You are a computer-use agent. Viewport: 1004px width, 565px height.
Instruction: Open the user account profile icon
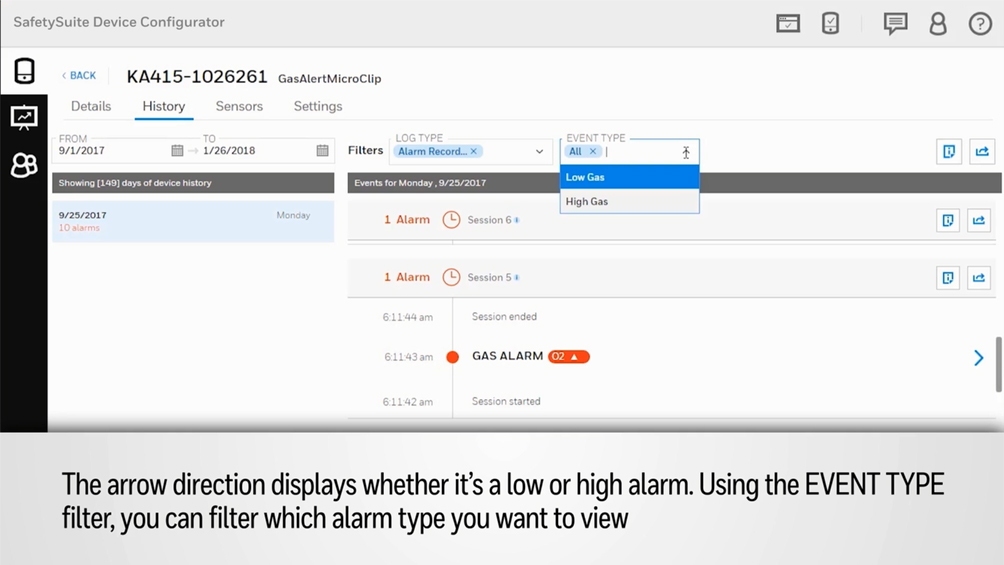tap(938, 23)
